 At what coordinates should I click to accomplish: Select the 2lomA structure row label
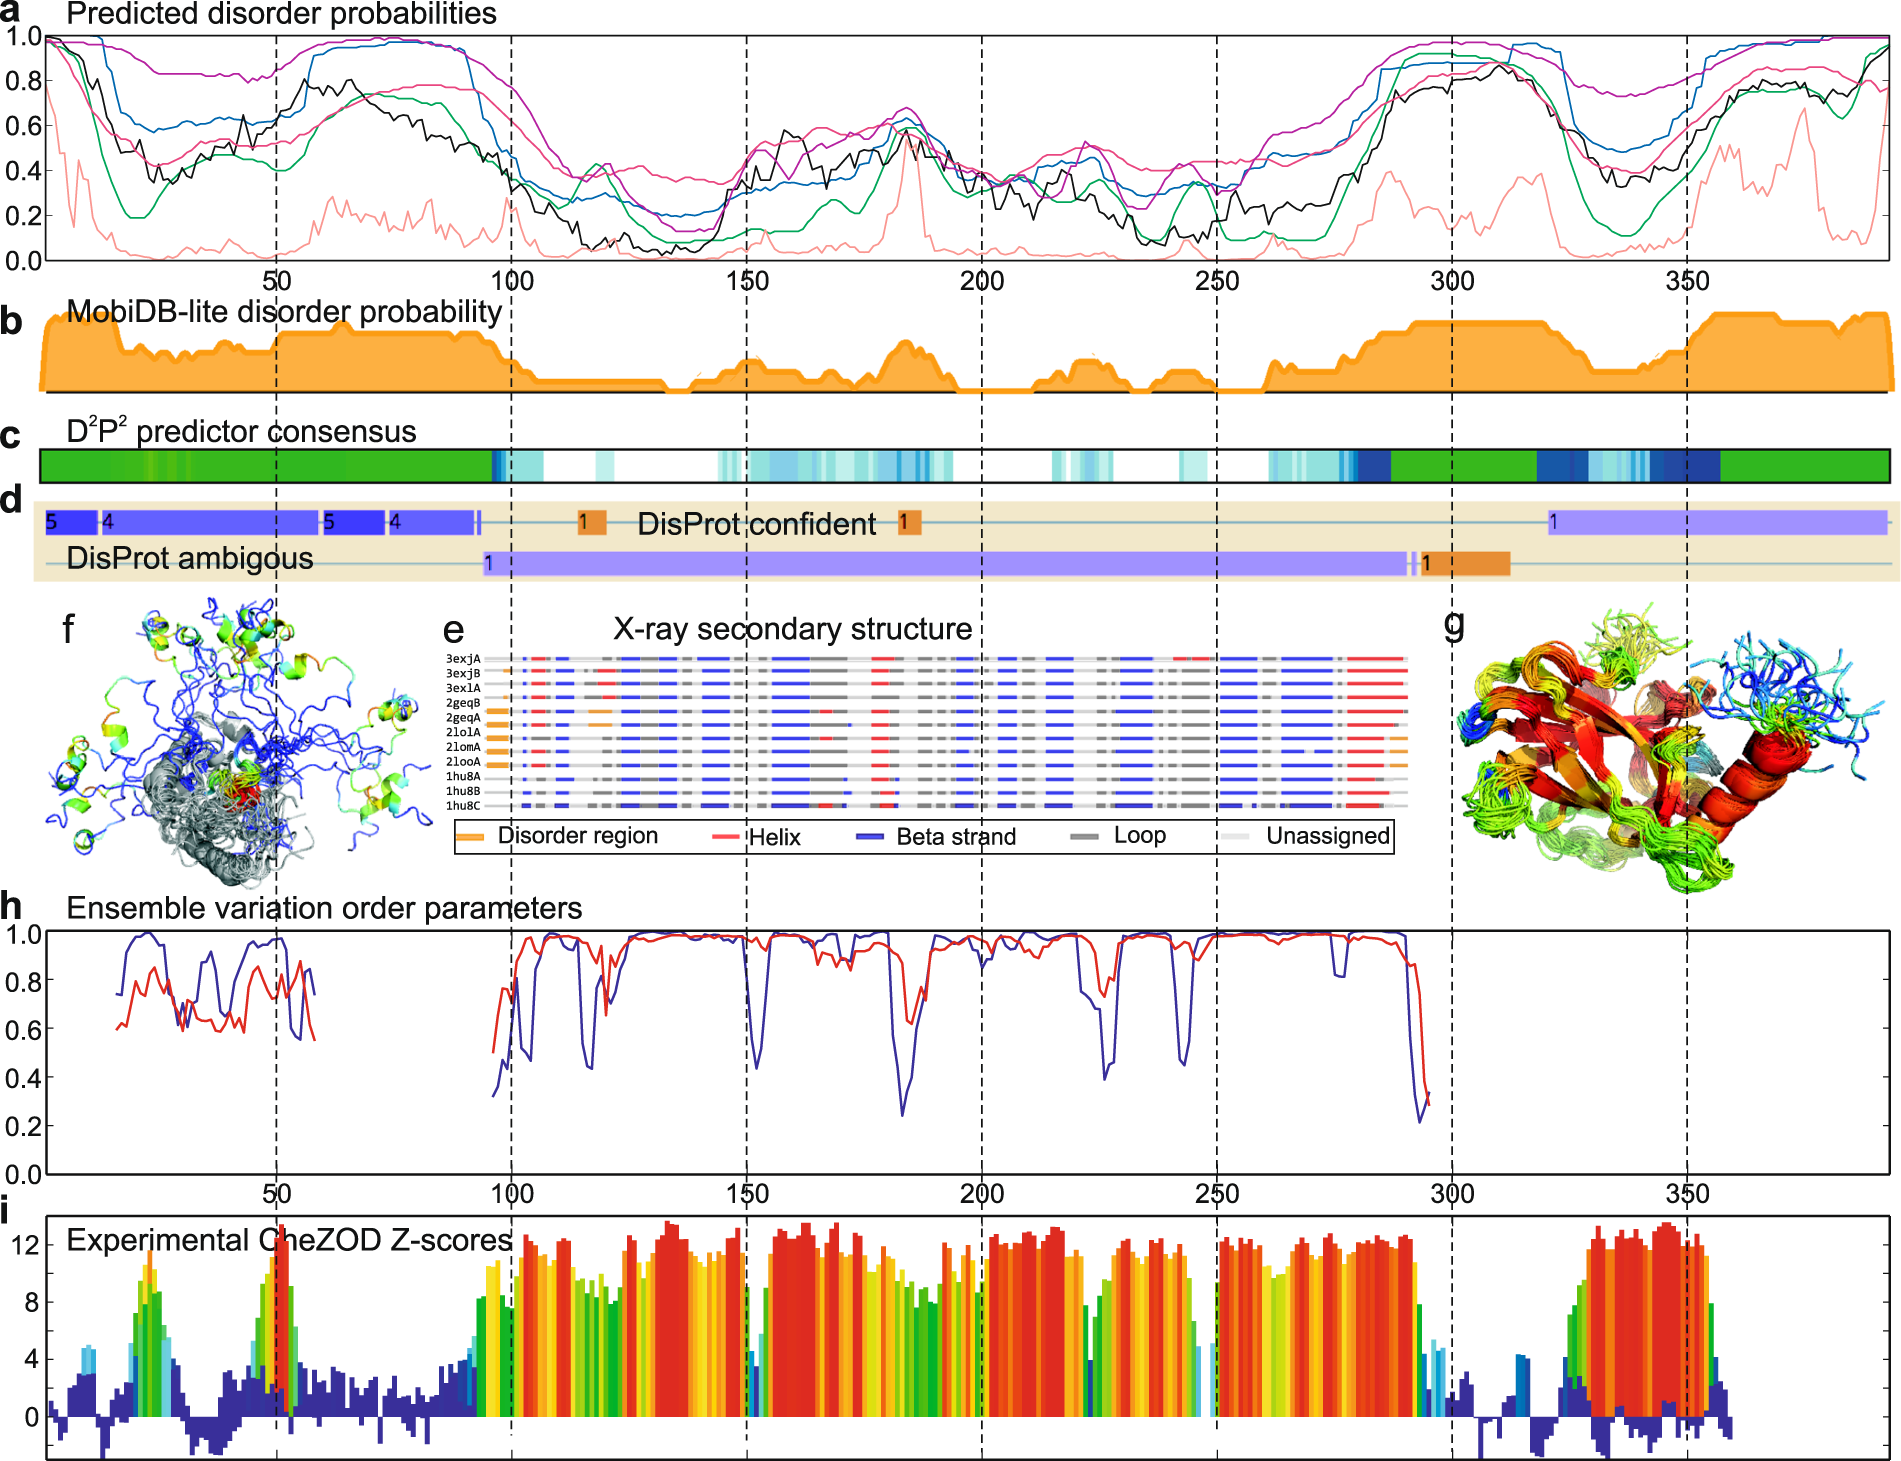coord(463,747)
